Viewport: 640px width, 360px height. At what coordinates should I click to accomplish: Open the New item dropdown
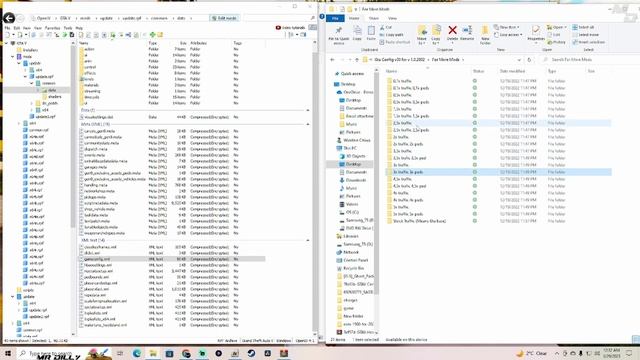point(507,27)
